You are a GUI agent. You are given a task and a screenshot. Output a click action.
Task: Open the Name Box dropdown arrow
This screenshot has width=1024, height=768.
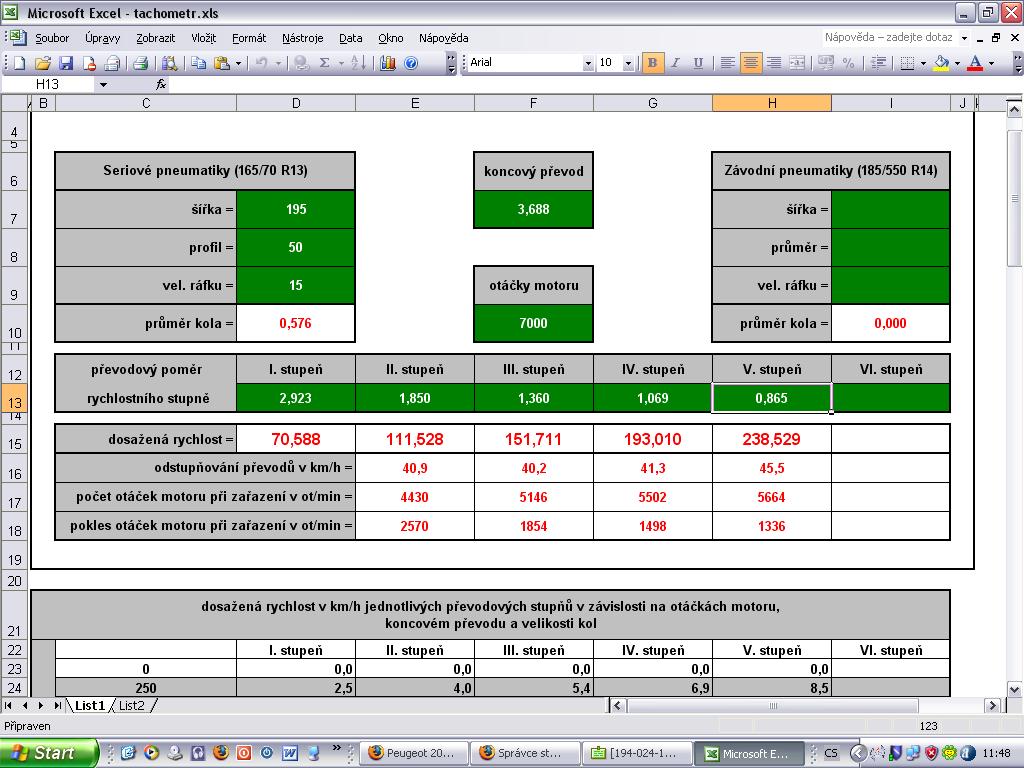(102, 85)
